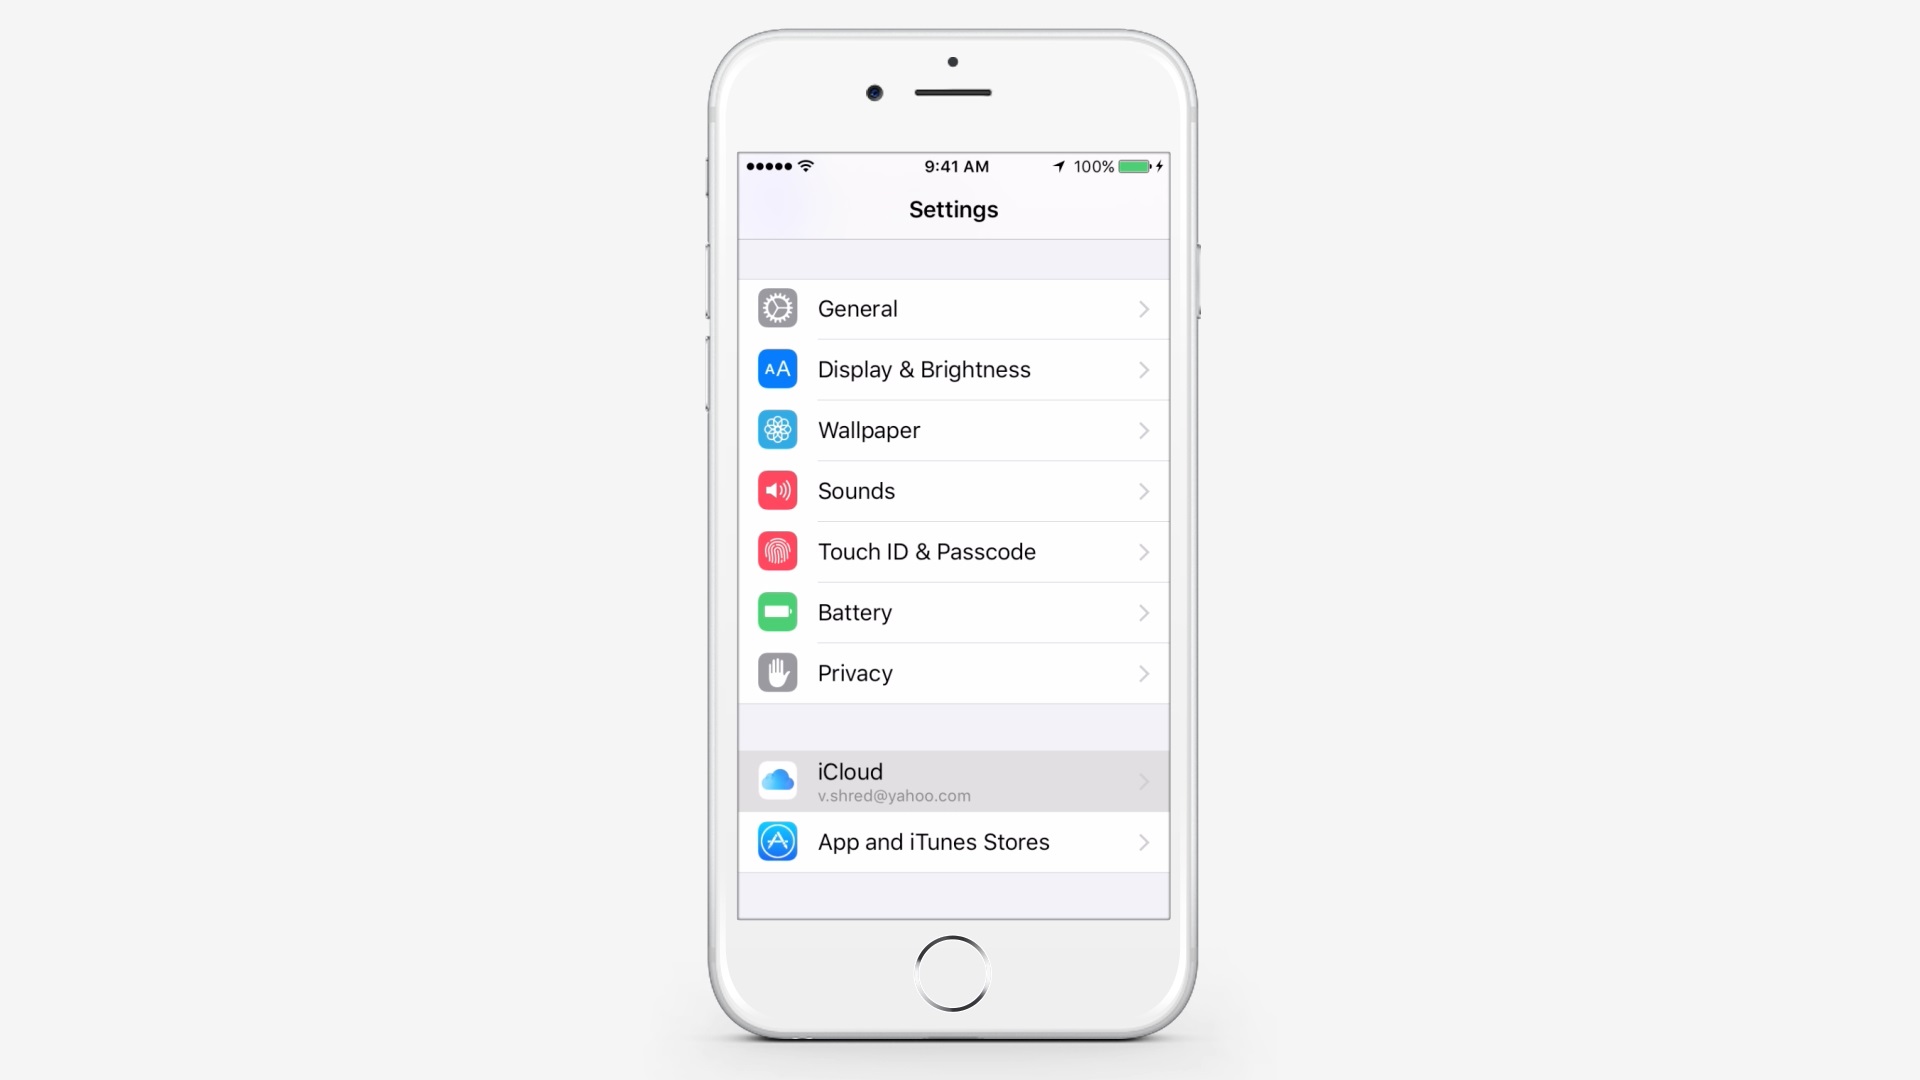Scroll down the Settings list
The image size is (1920, 1080).
click(x=953, y=593)
